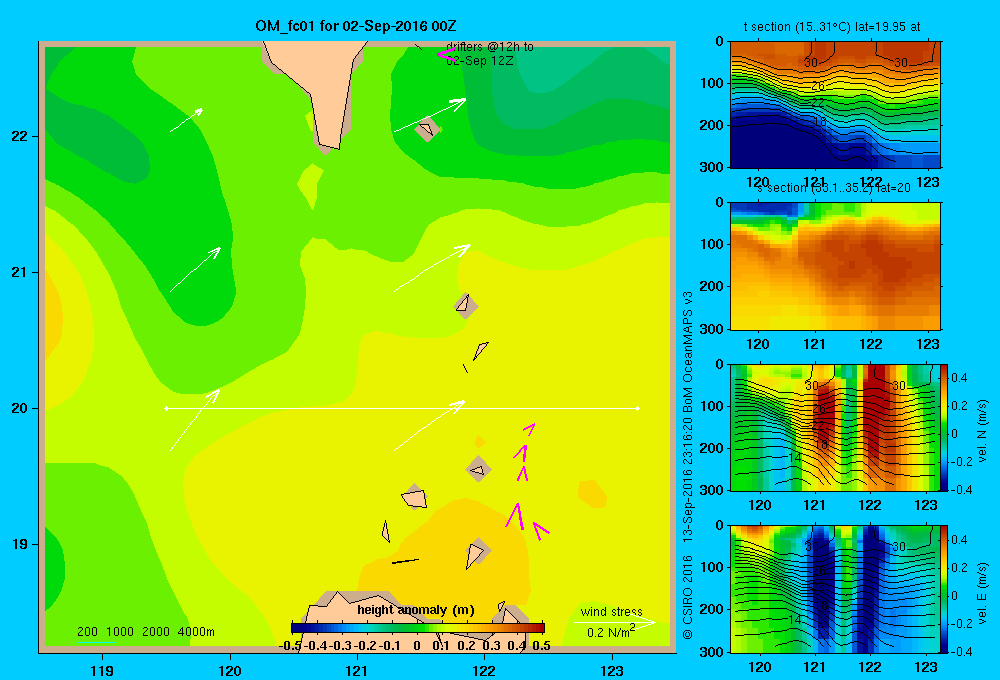1000x680 pixels.
Task: Click the 'wind stress' legend label
Action: pos(611,612)
